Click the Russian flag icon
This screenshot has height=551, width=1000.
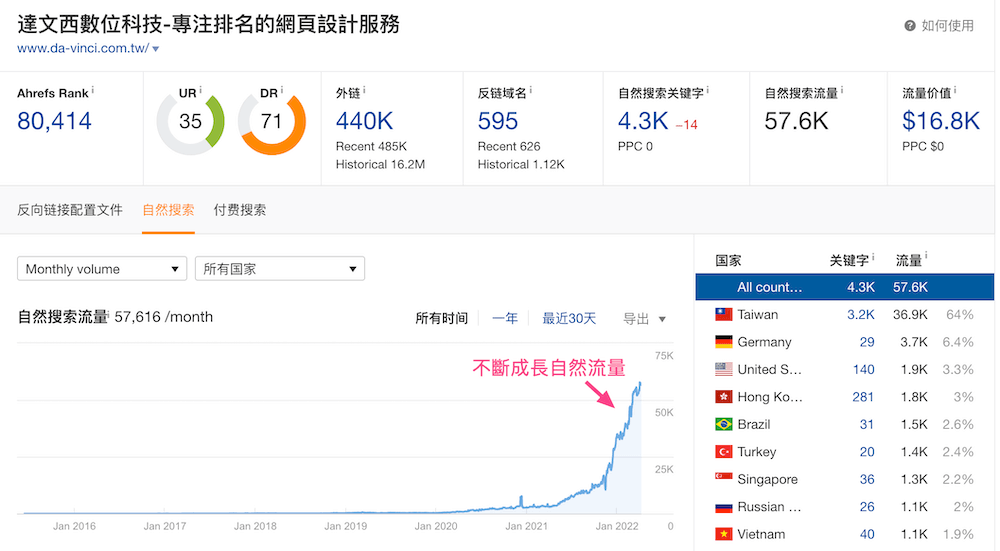point(723,508)
